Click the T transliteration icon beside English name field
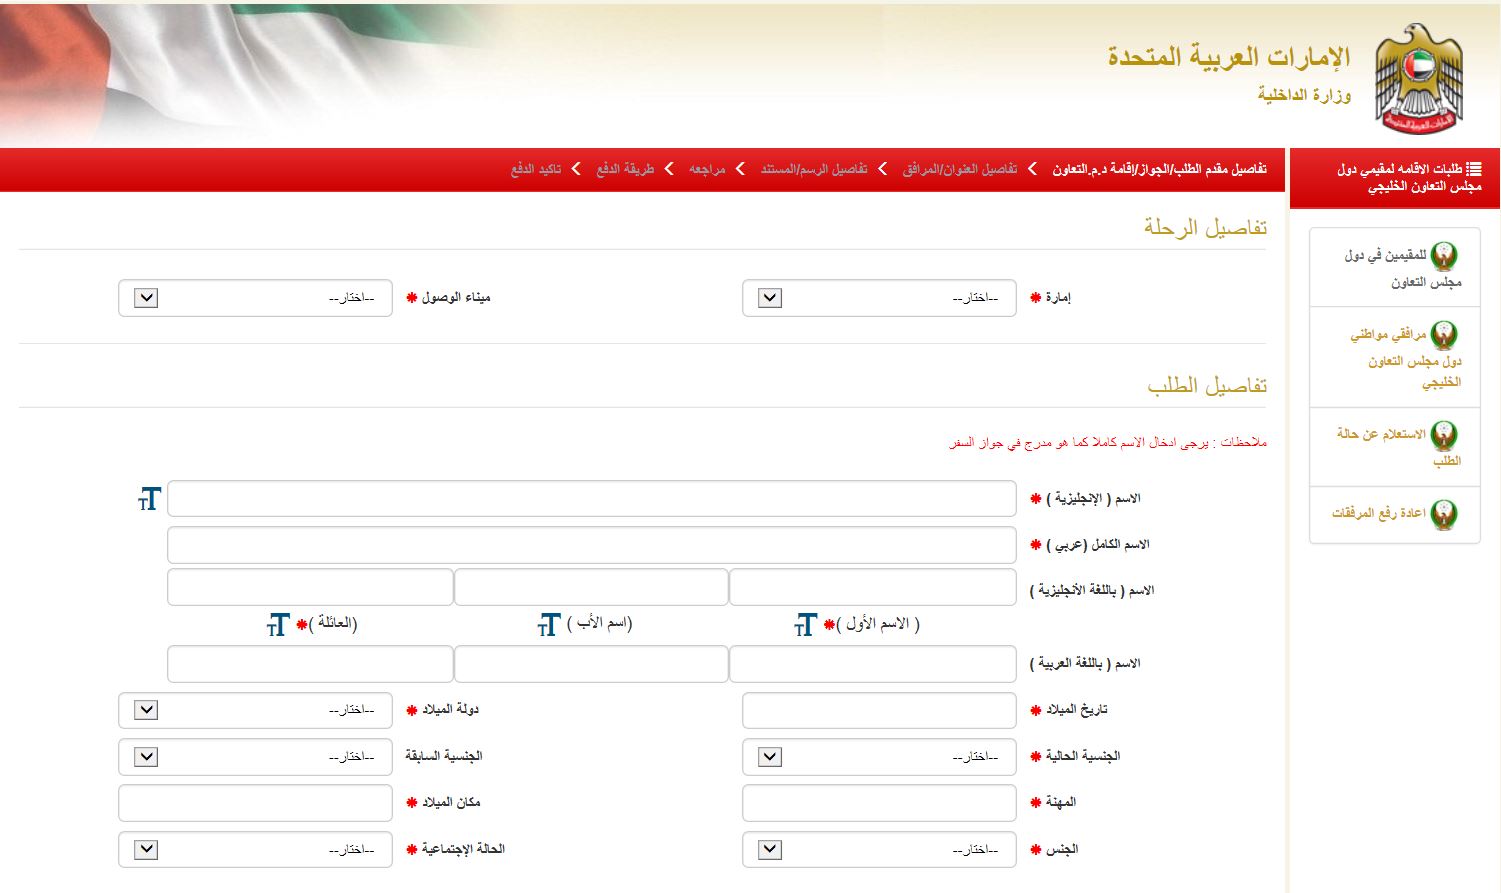This screenshot has height=893, width=1501. (148, 498)
